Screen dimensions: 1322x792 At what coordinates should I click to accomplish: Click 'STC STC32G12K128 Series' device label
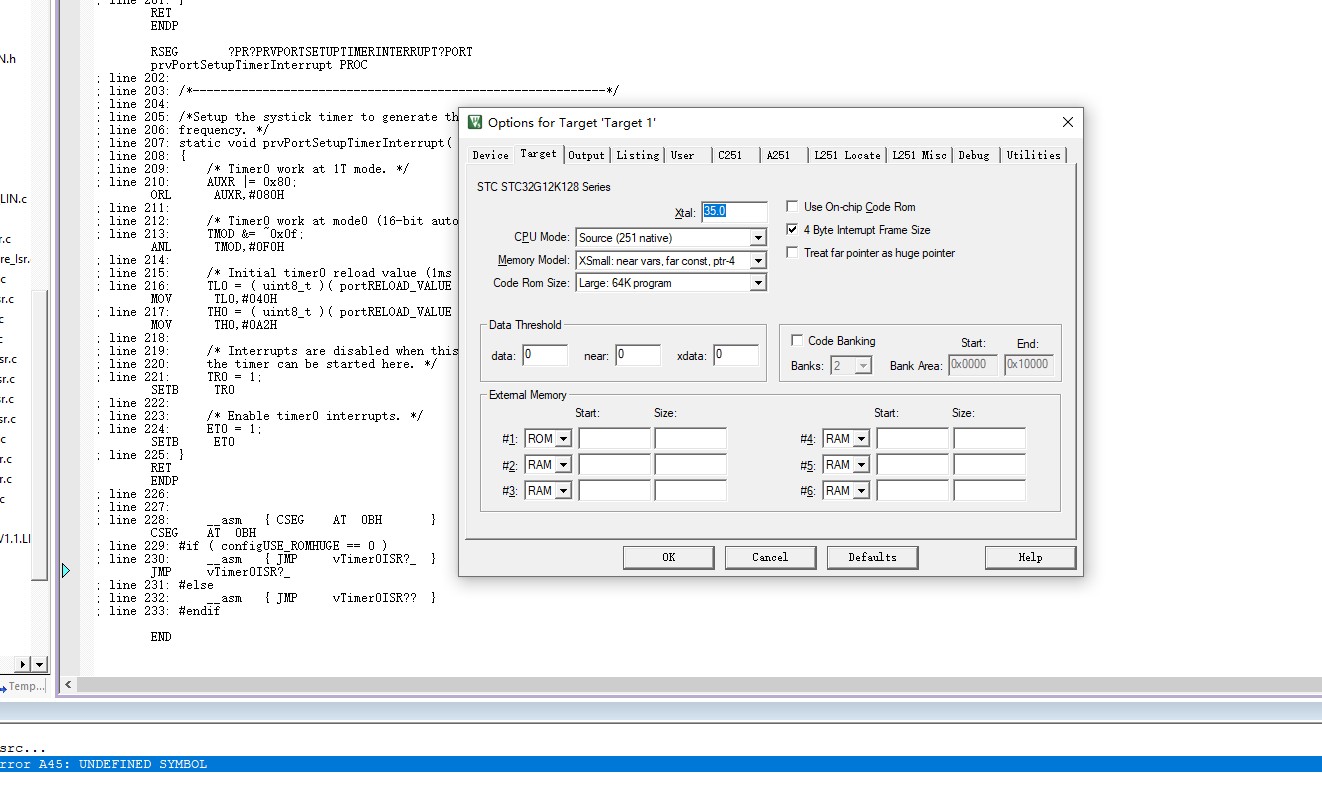544,187
